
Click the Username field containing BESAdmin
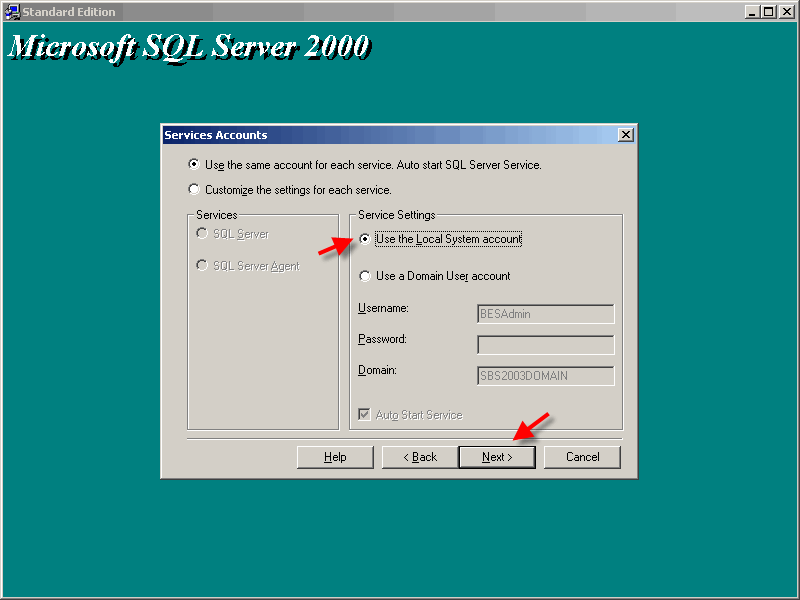point(545,314)
